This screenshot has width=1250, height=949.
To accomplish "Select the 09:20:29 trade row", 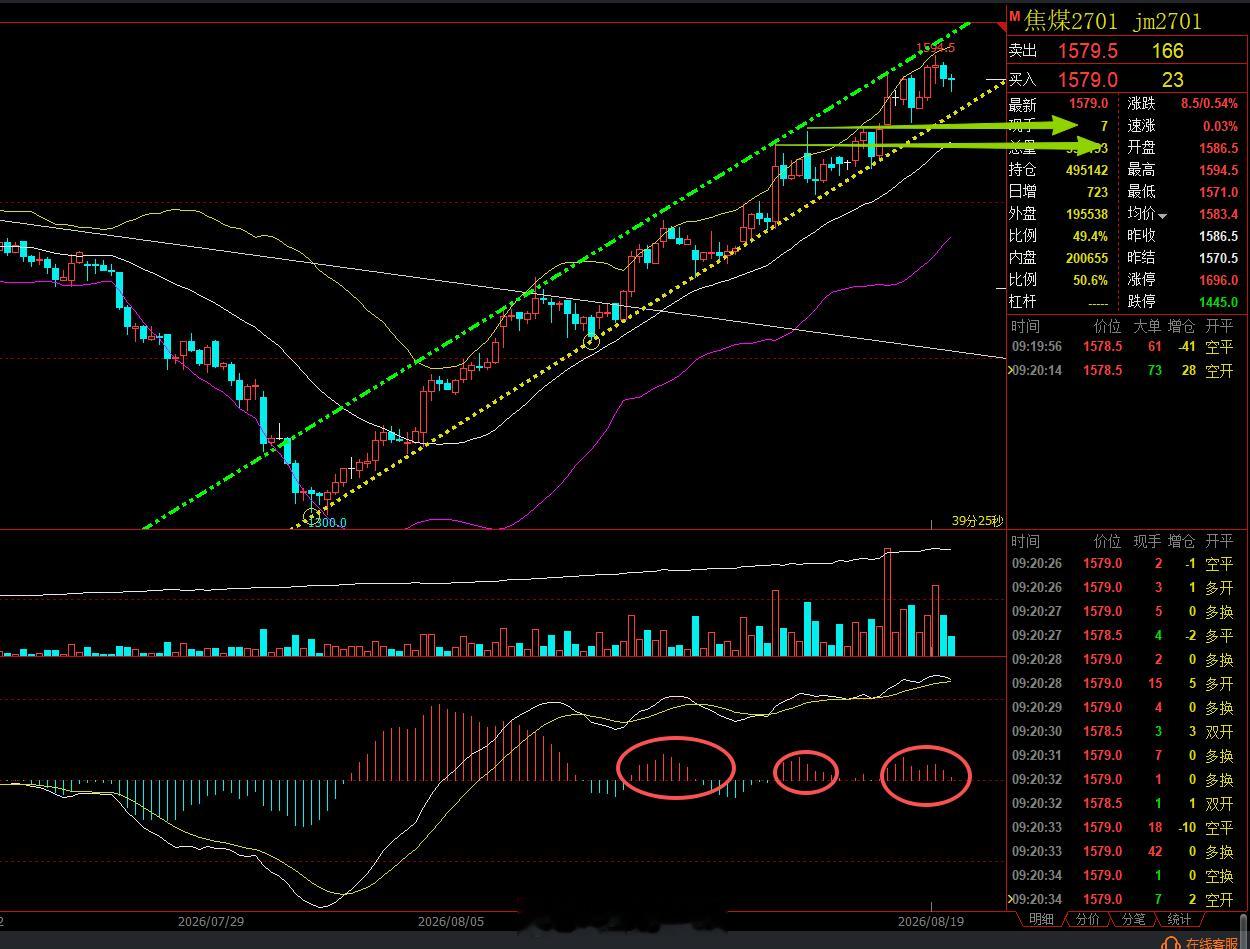I will pyautogui.click(x=1126, y=708).
